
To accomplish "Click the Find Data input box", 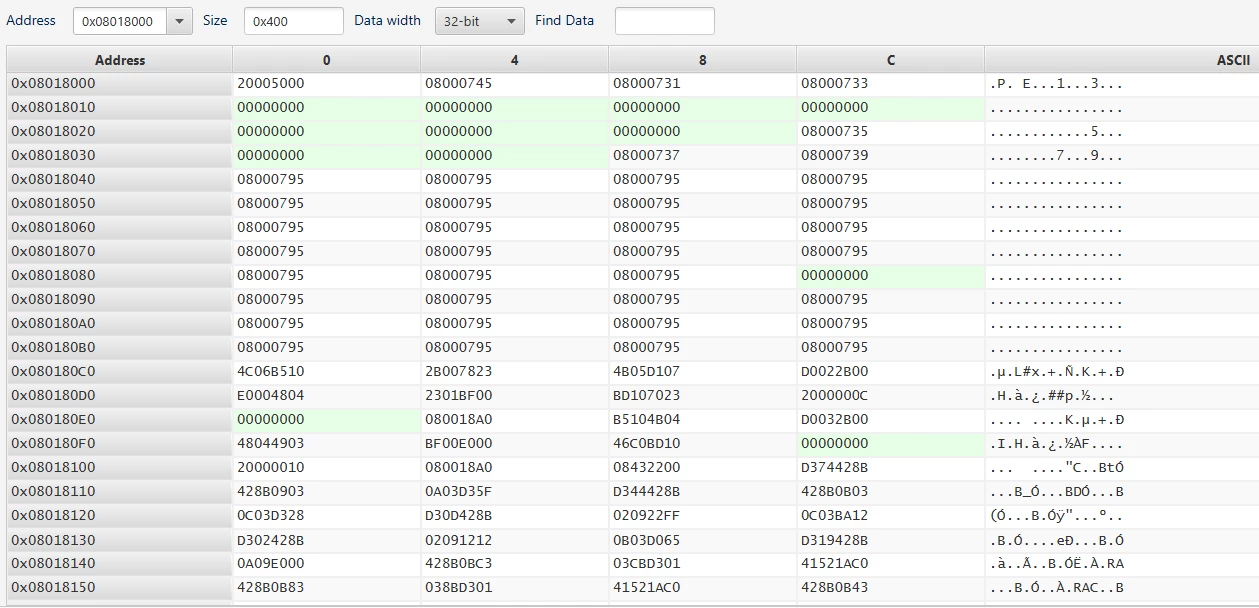I will point(664,21).
